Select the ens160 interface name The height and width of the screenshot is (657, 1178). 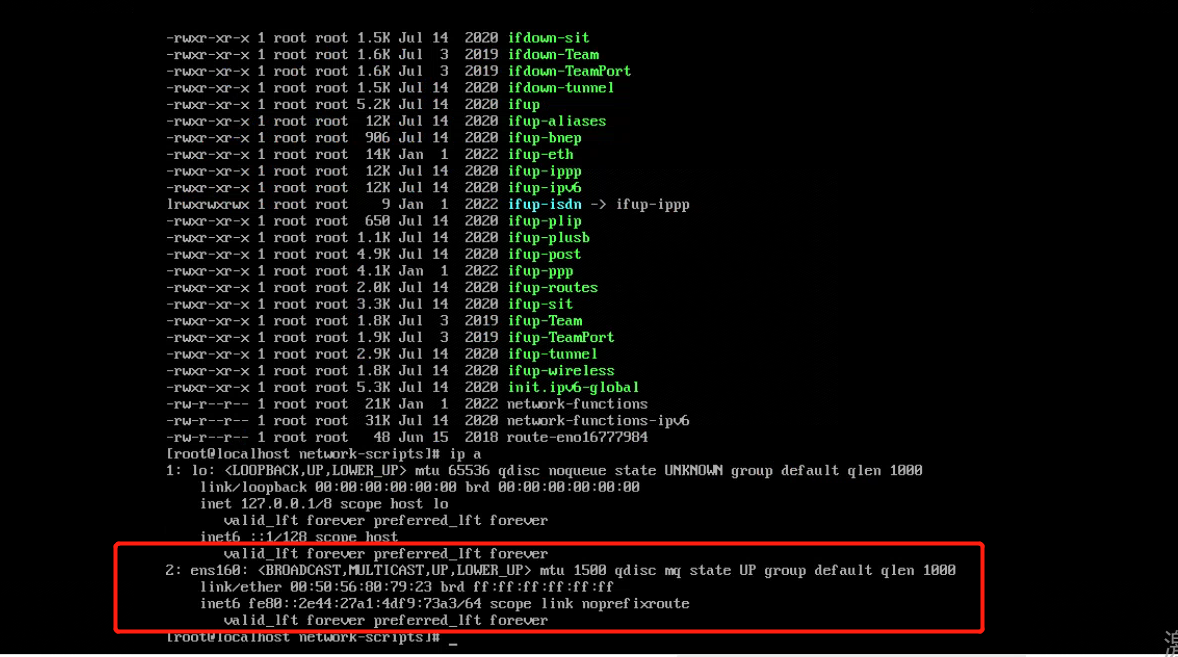point(213,571)
